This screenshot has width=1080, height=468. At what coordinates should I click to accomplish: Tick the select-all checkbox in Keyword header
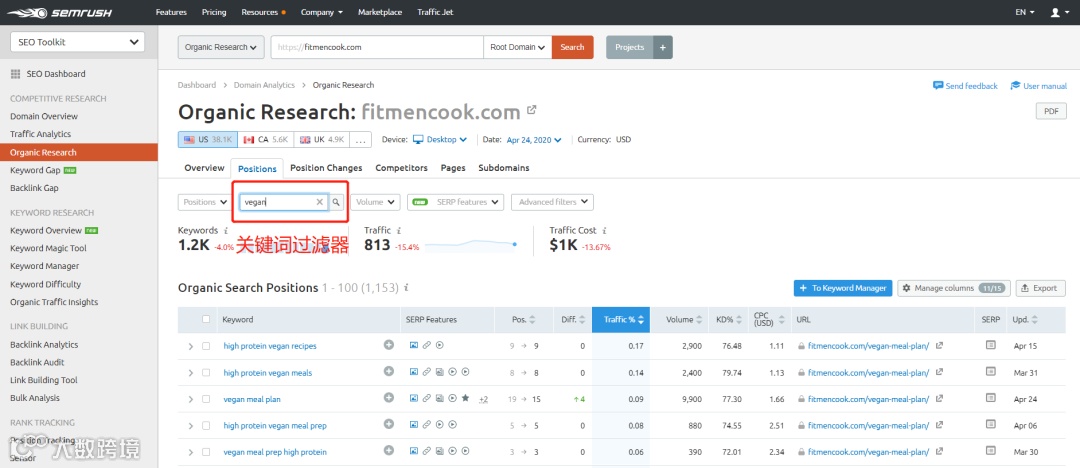(206, 319)
